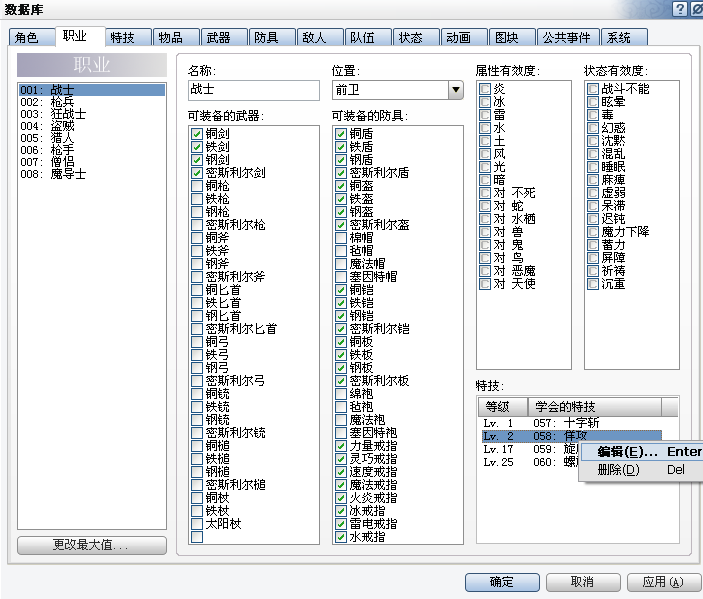Image resolution: width=703 pixels, height=599 pixels.
Task: Uncheck the 铜剑 weapon checkbox
Action: tap(197, 134)
